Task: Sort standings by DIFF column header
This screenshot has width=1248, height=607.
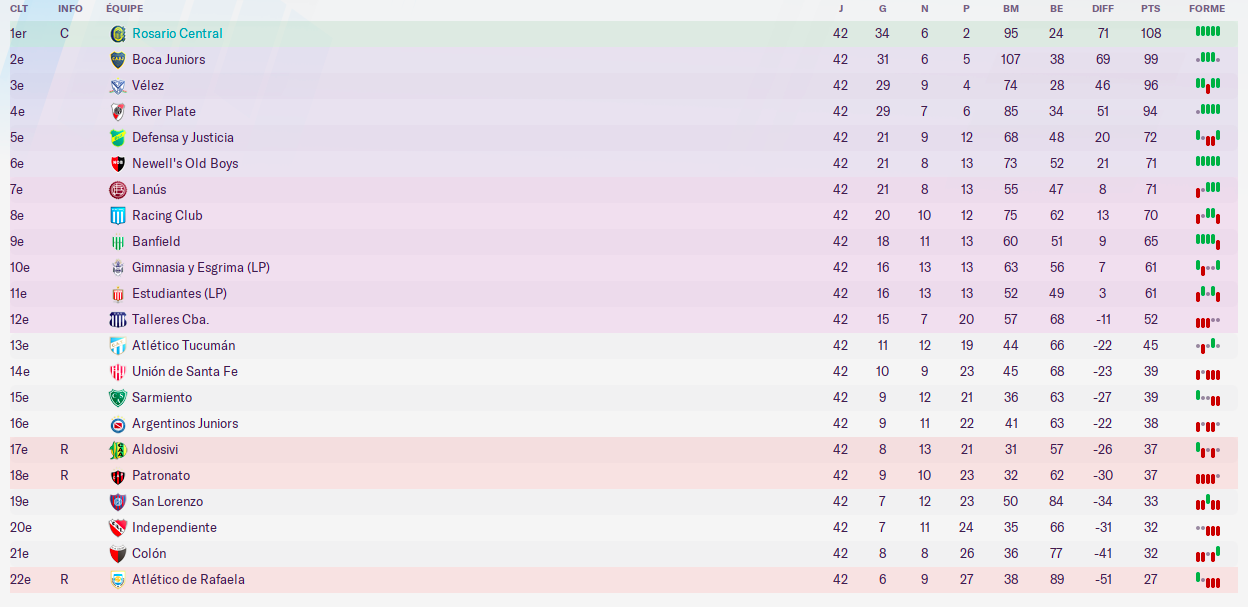Action: 1103,8
